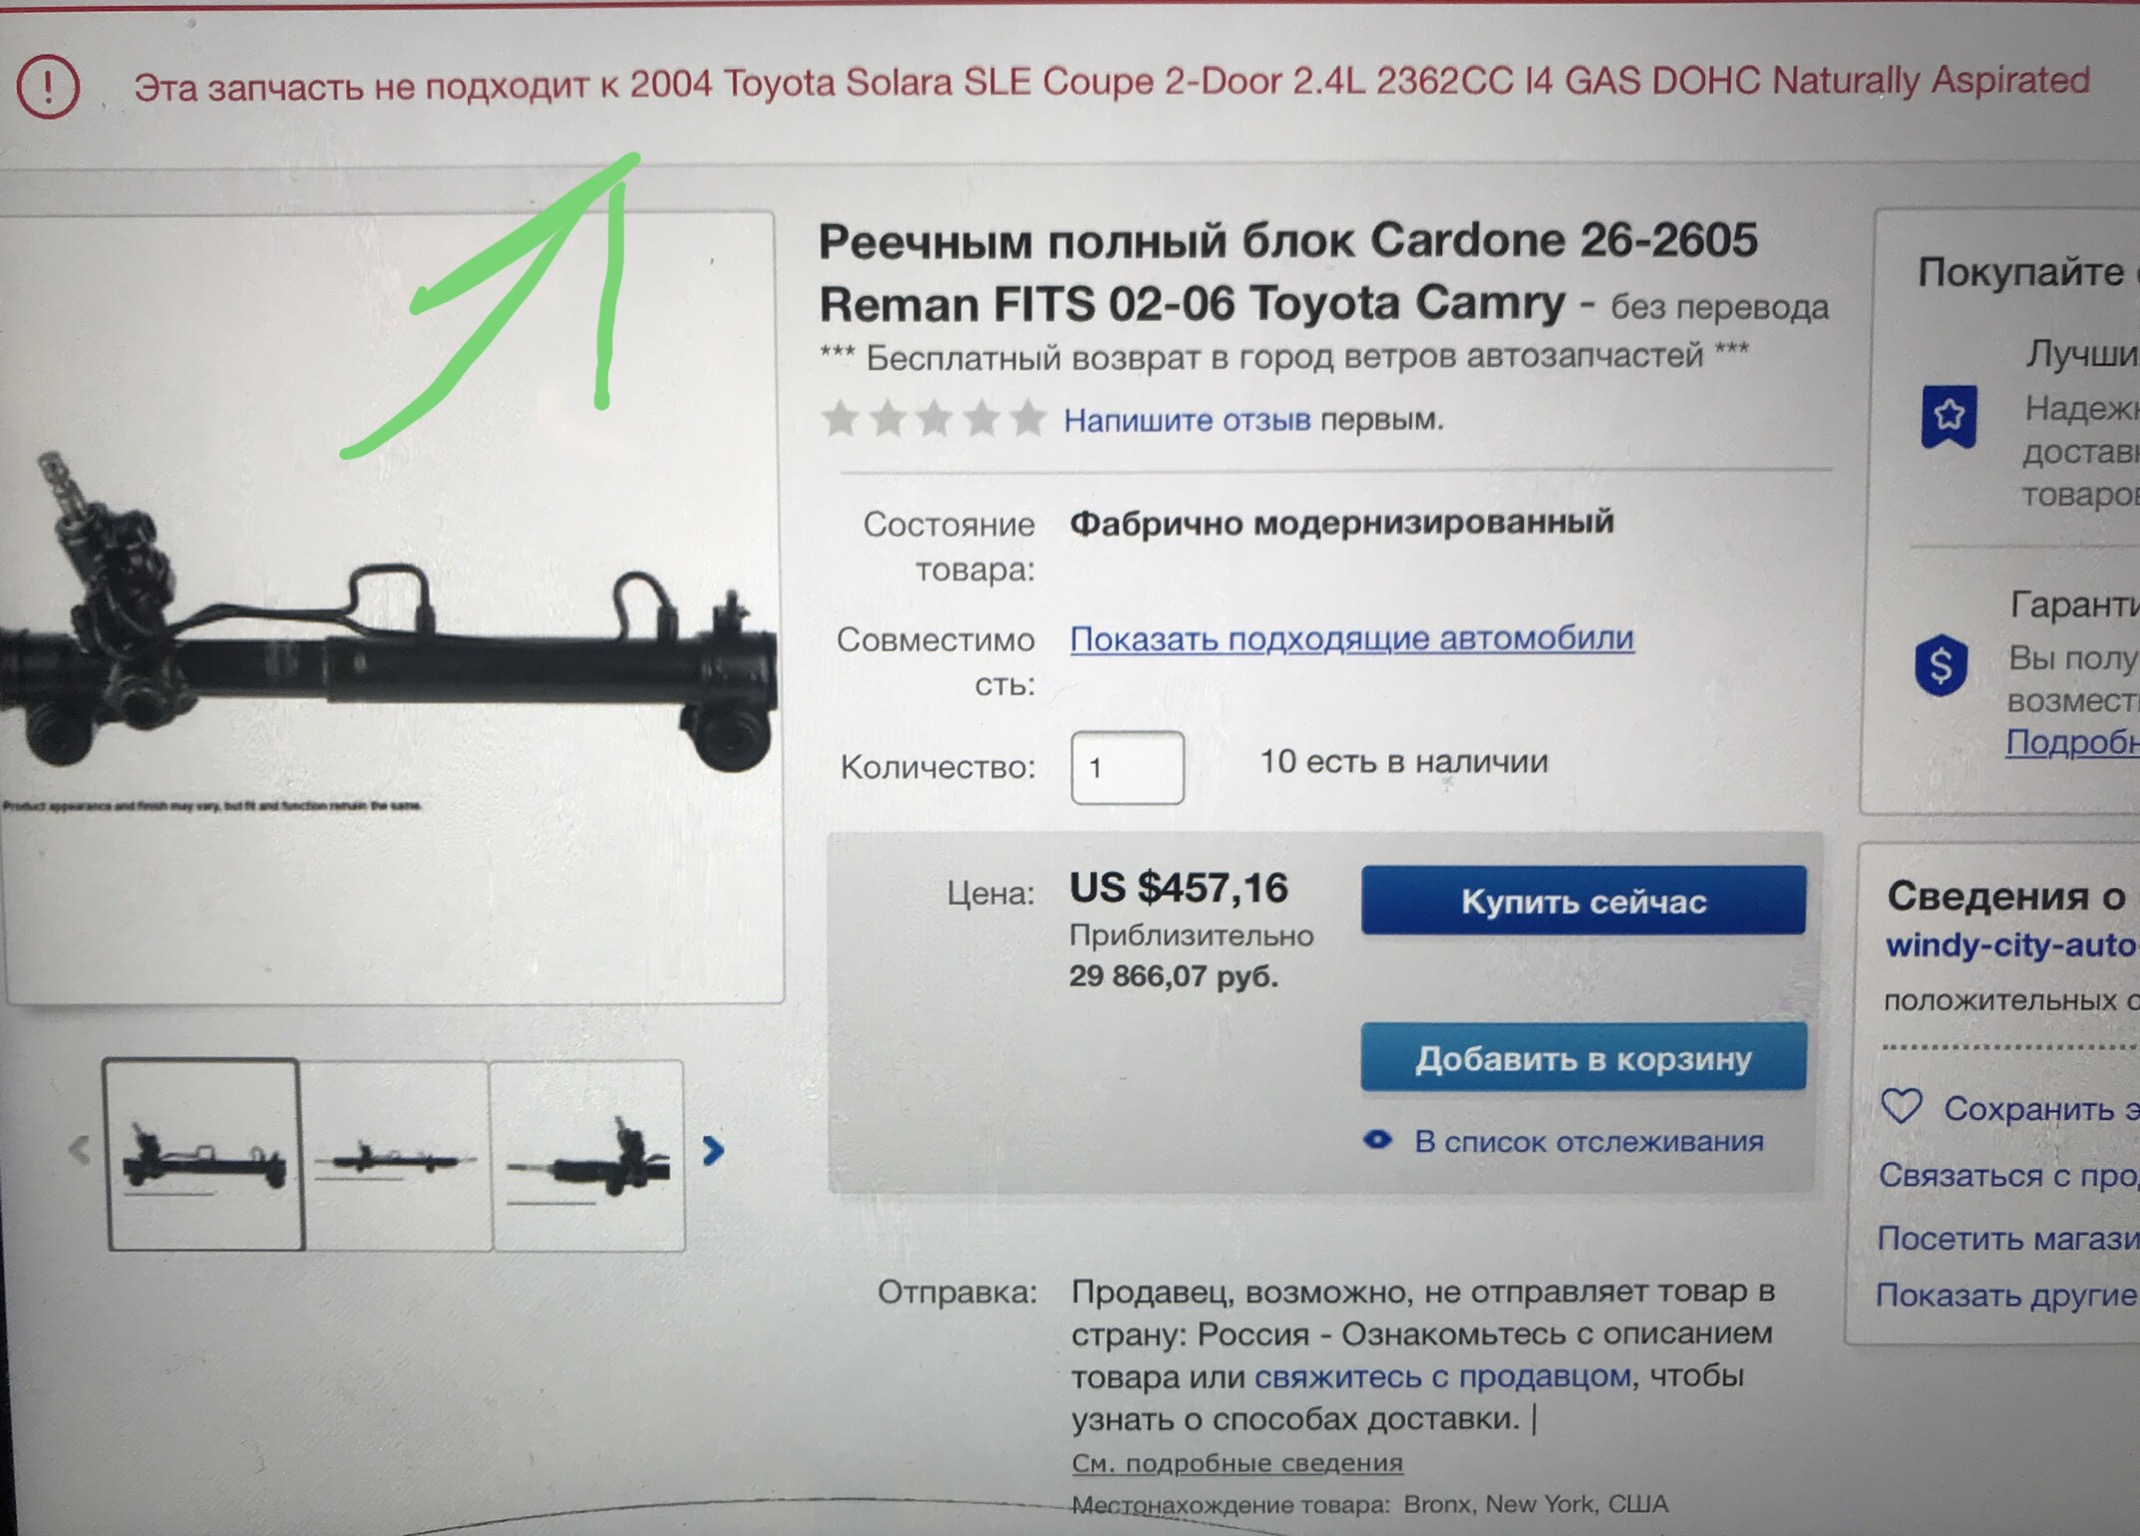Click the blue star badge icon
Screen dimensions: 2140x1536
point(1948,416)
